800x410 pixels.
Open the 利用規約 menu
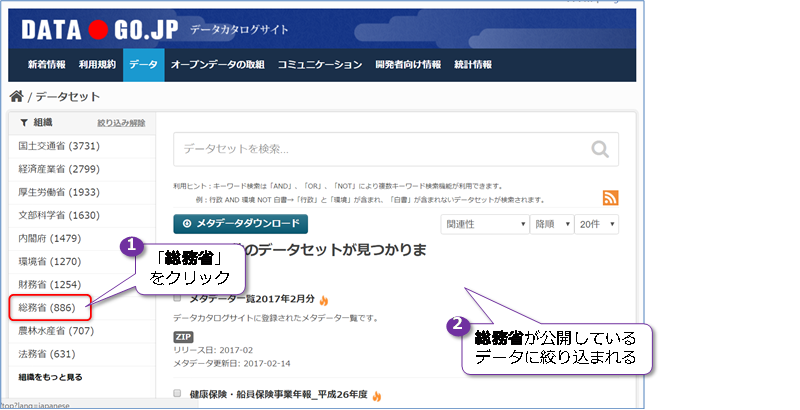[x=97, y=65]
